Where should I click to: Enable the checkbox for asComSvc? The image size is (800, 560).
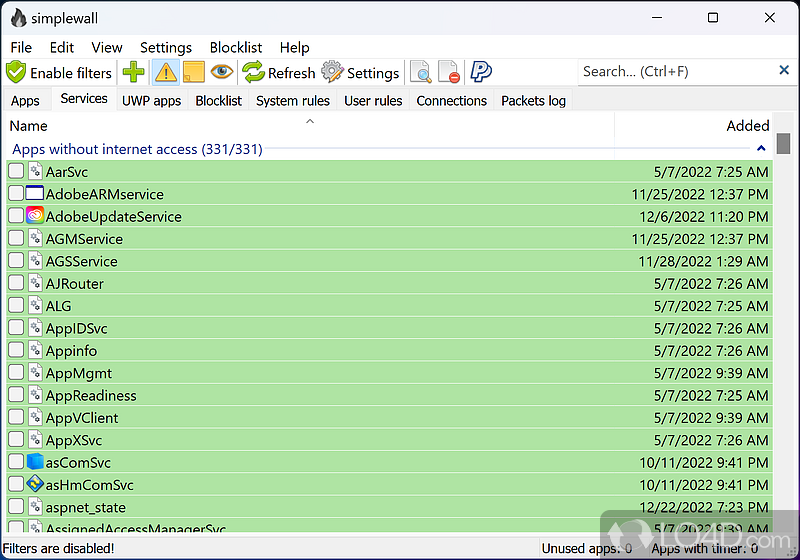(x=16, y=462)
